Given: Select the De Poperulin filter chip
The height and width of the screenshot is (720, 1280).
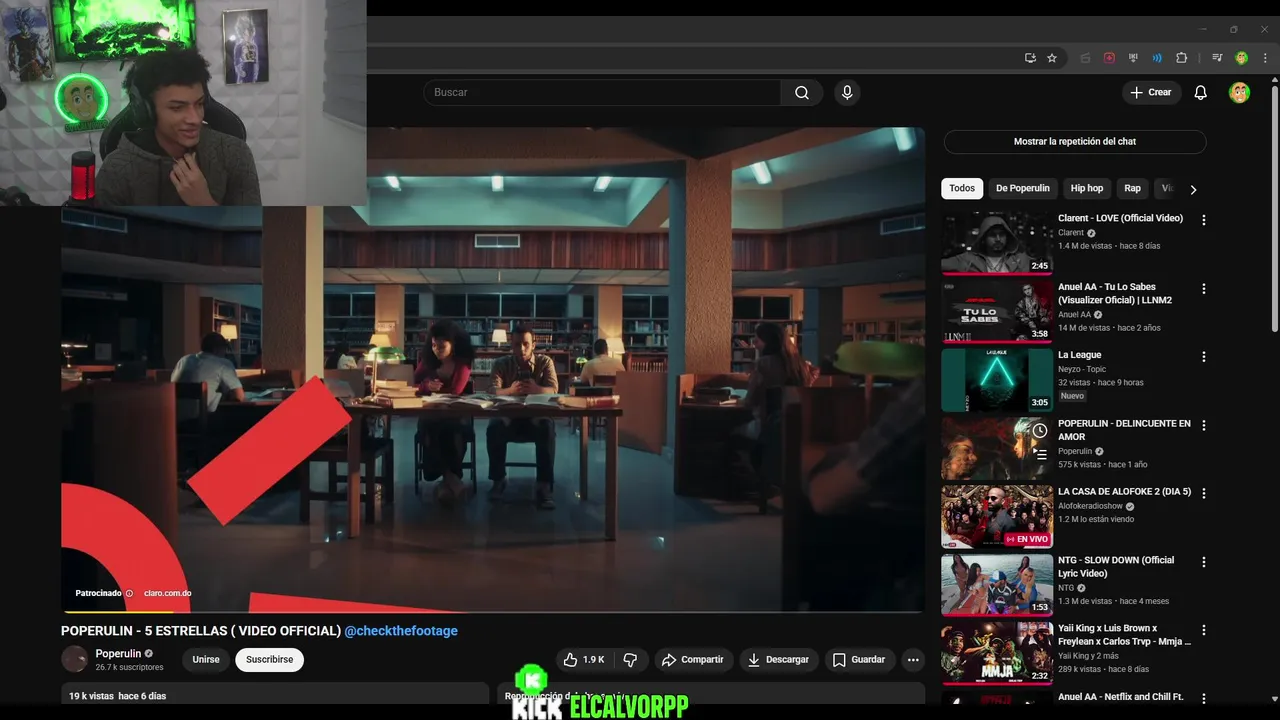Looking at the screenshot, I should point(1022,188).
